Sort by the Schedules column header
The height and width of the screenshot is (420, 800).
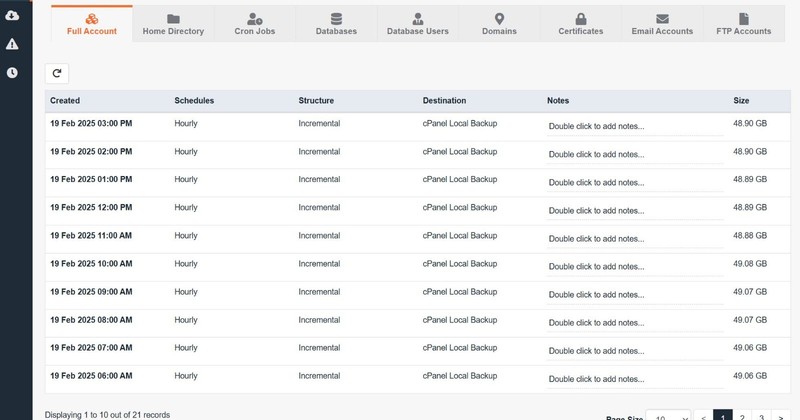pos(194,101)
